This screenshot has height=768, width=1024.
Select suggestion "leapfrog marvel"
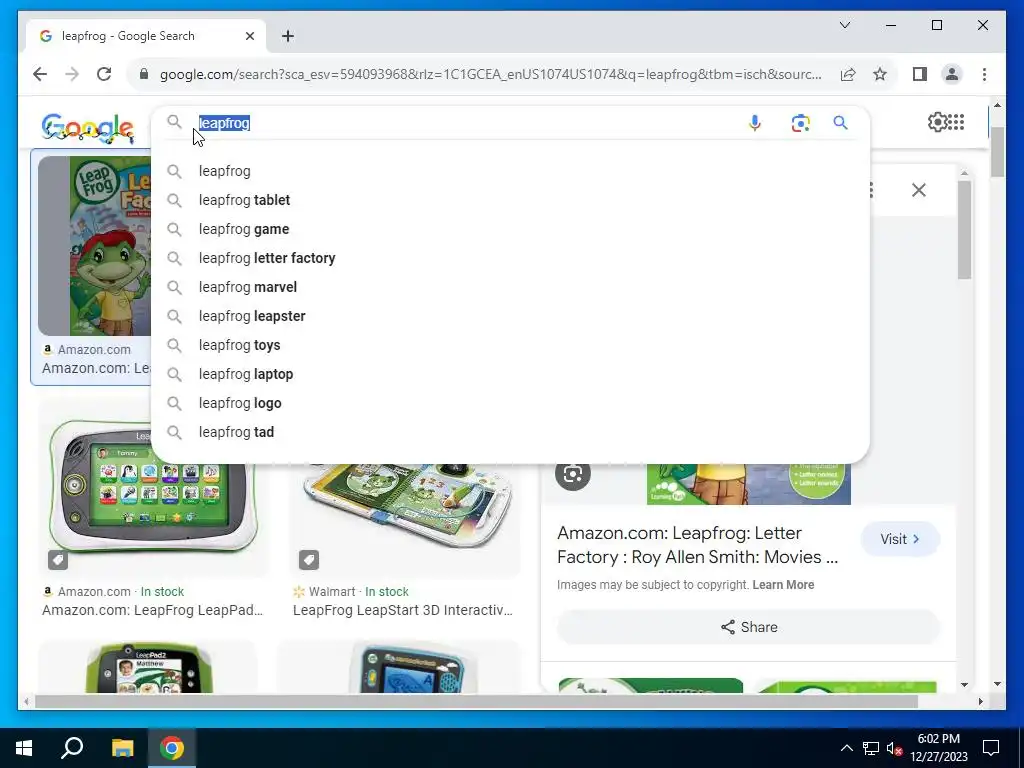coord(510,287)
